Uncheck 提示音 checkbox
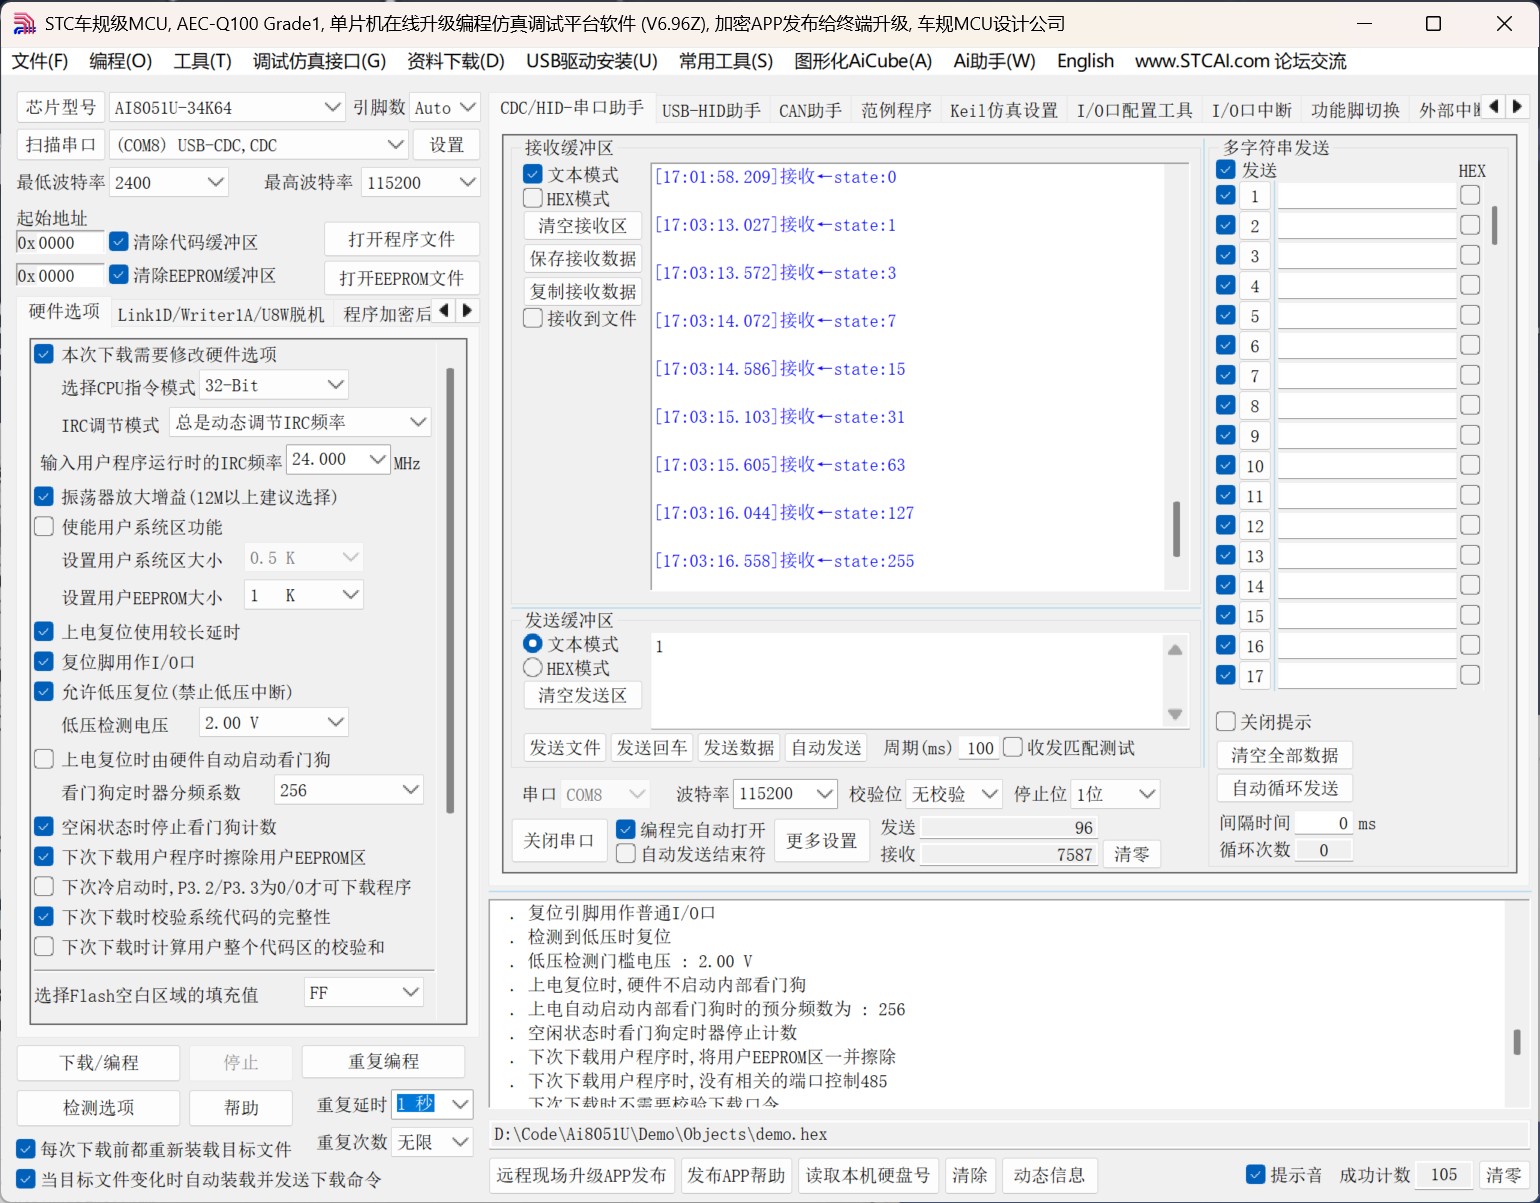Screen dimensions: 1540x1203 tap(1256, 1174)
